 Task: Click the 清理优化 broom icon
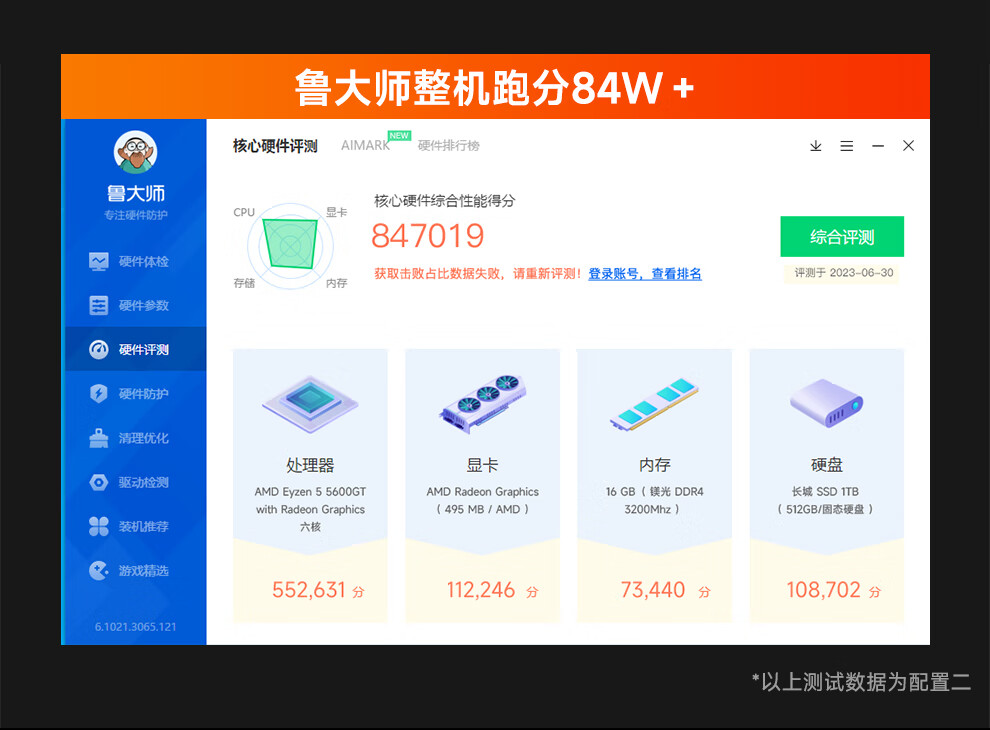pyautogui.click(x=99, y=438)
